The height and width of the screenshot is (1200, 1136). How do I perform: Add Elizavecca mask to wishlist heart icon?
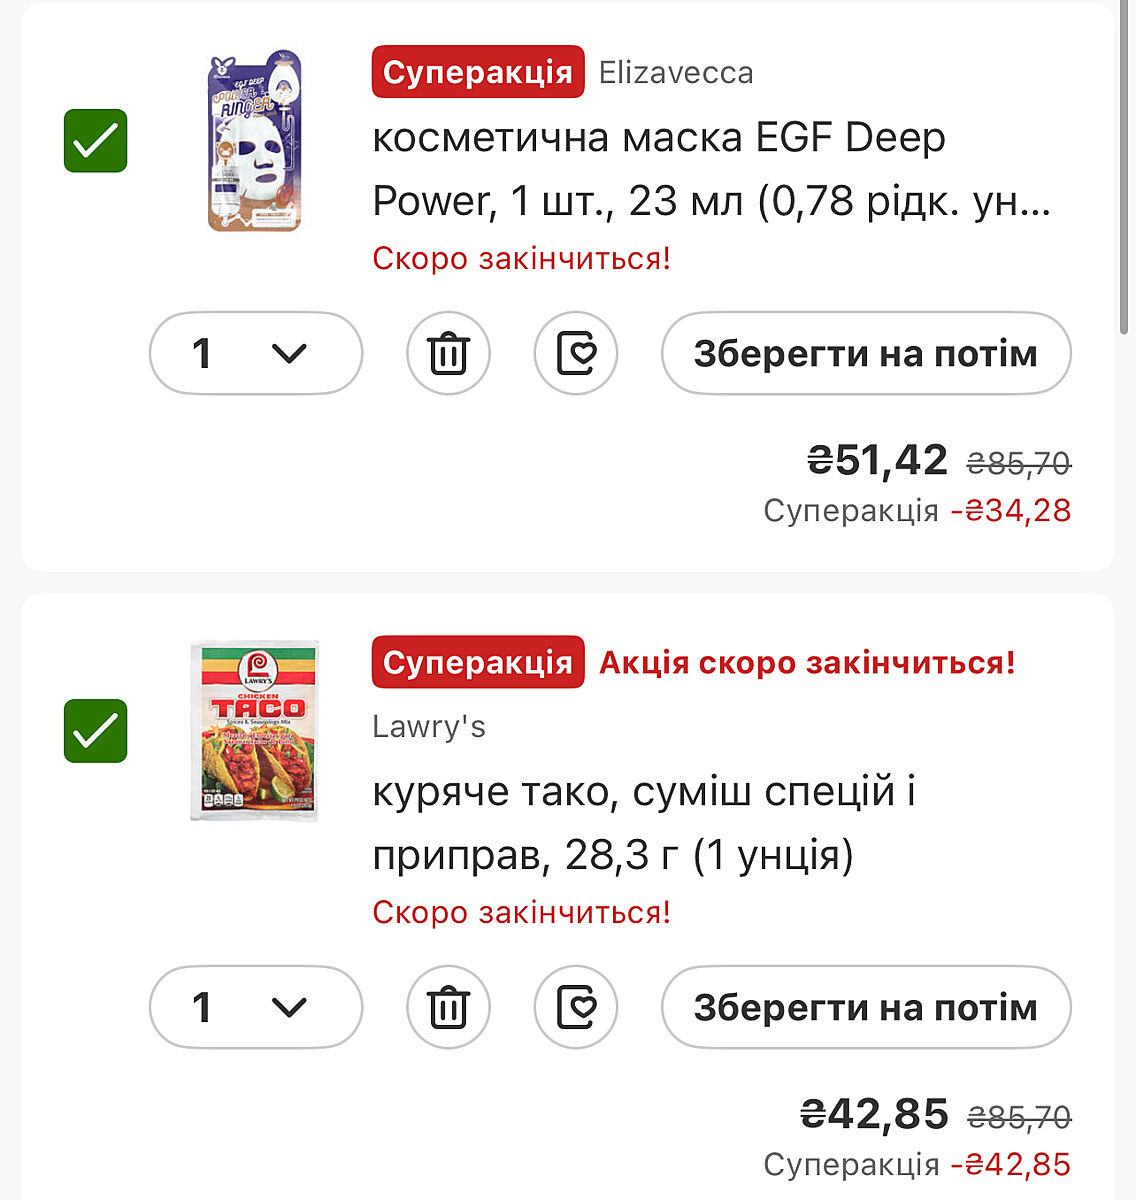pyautogui.click(x=576, y=353)
